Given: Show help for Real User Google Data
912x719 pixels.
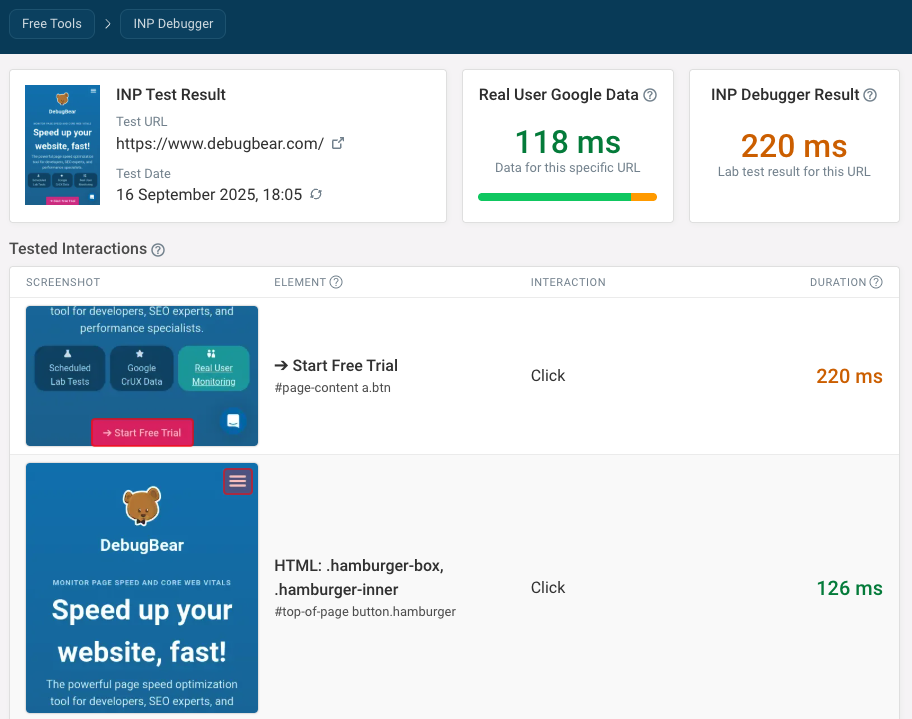Looking at the screenshot, I should coord(650,95).
